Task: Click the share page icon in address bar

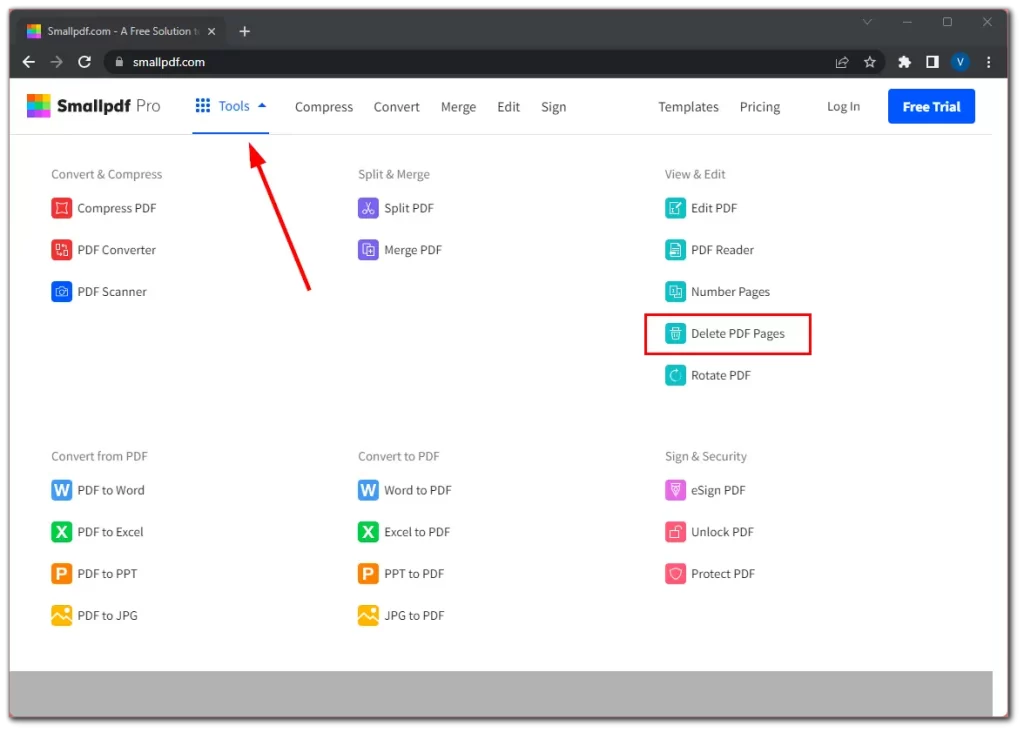Action: pyautogui.click(x=841, y=62)
